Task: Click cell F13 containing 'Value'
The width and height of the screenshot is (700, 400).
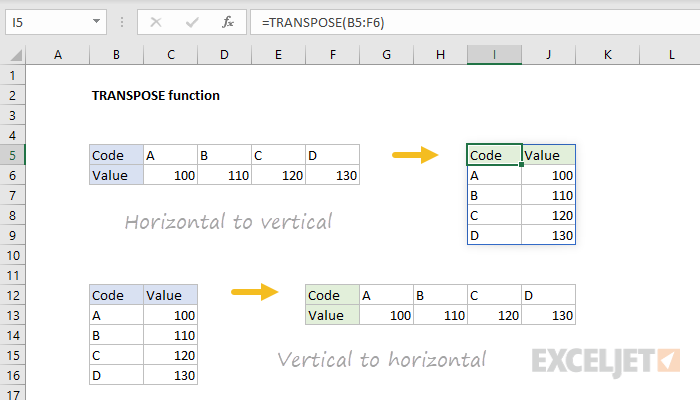Action: click(333, 316)
